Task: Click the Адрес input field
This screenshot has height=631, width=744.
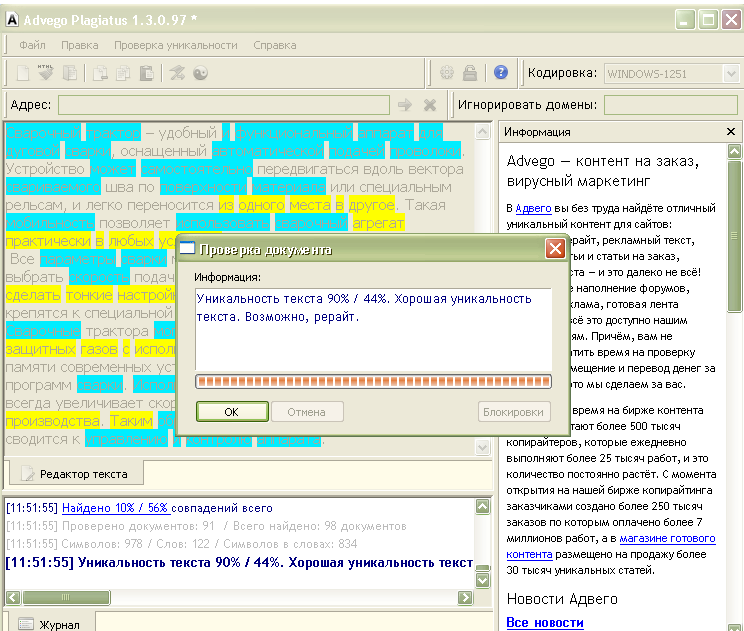Action: [224, 105]
